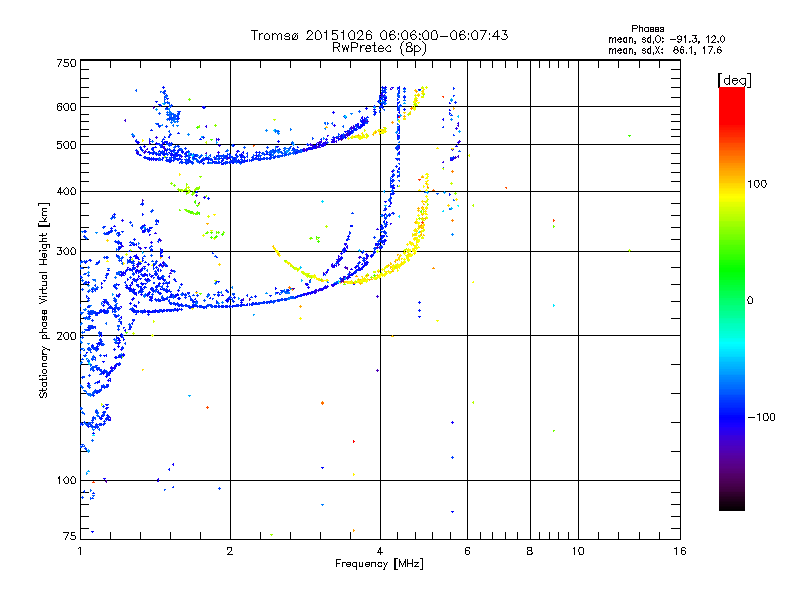Click the 'Stationary phase Virtual Height [km]' axis label
800x600 pixels.
(x=44, y=300)
